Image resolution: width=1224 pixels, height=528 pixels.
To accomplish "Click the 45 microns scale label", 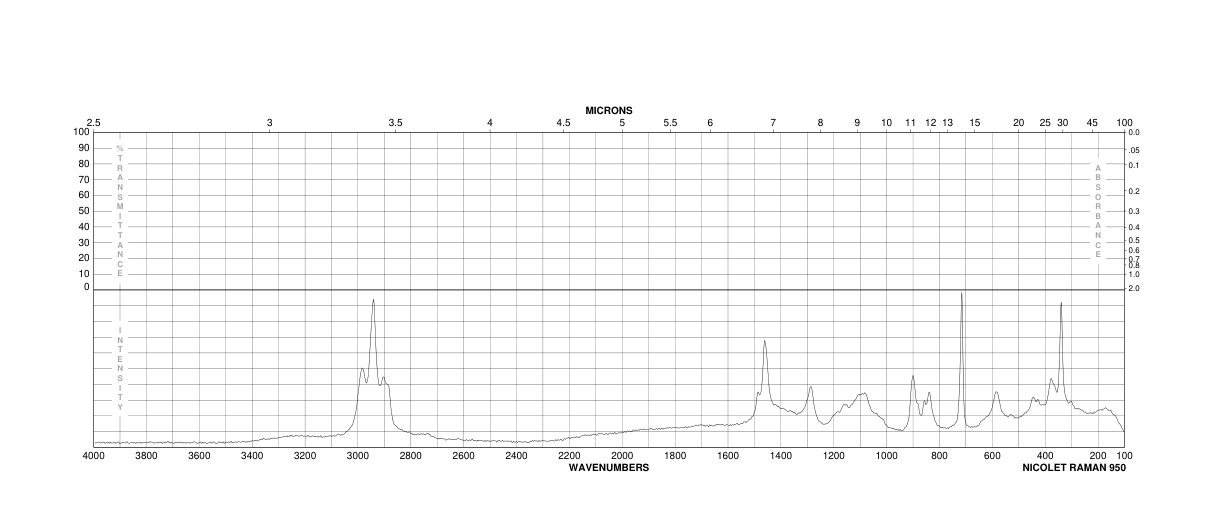I will point(1092,122).
